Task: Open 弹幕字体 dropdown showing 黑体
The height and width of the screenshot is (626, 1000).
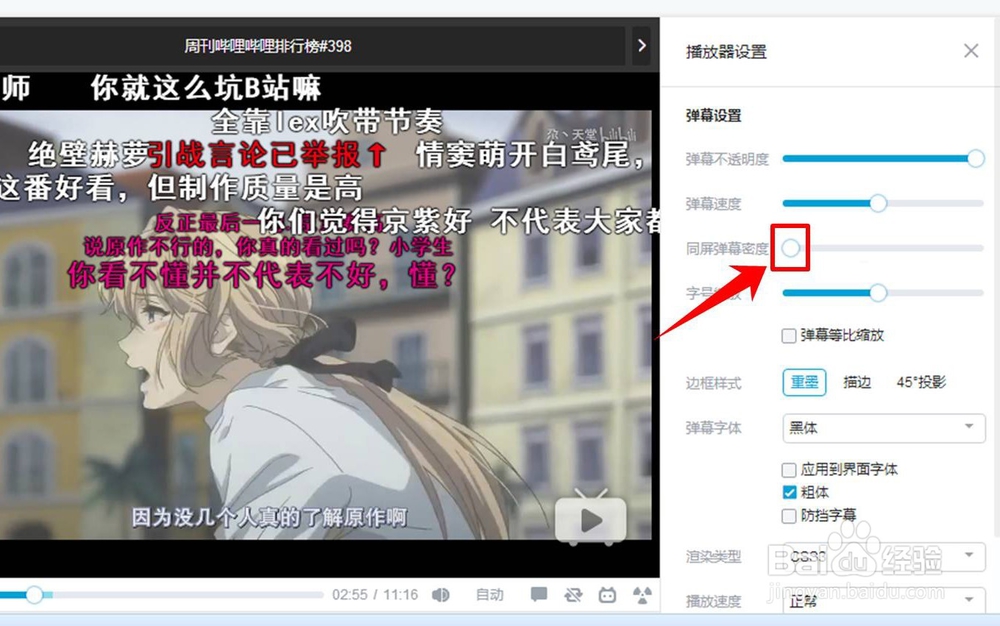Action: (x=883, y=428)
